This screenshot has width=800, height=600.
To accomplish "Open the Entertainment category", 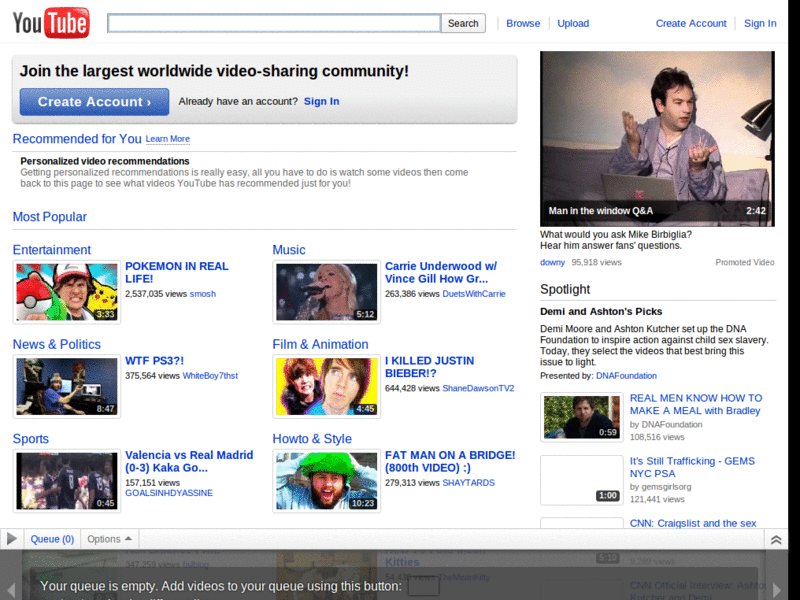I will point(52,250).
